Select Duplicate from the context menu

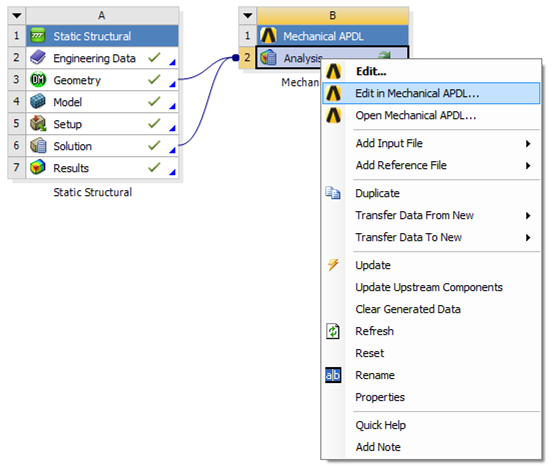(431, 193)
